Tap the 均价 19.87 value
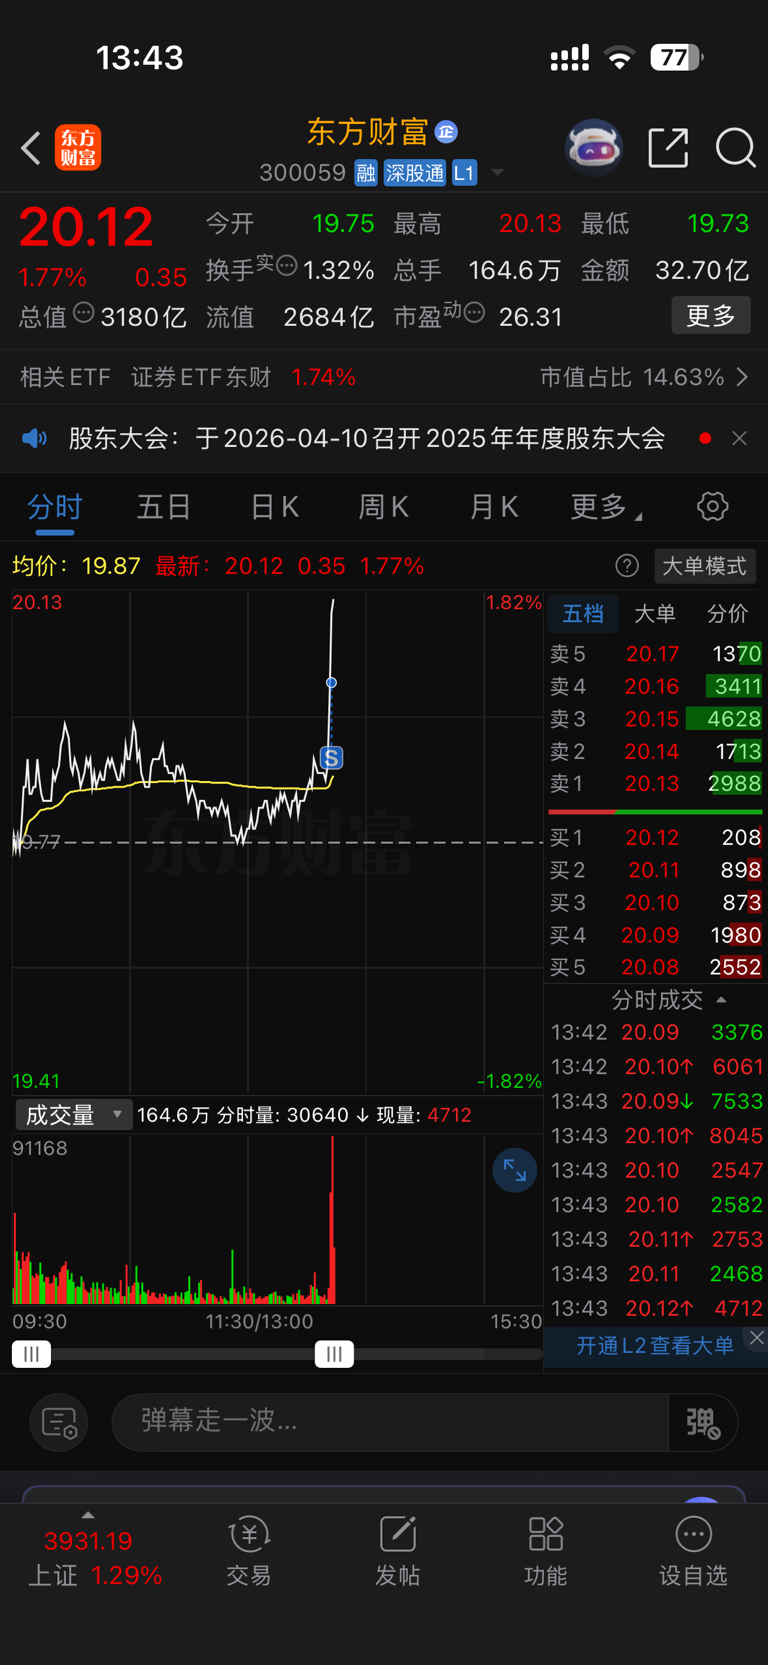This screenshot has height=1665, width=769. [x=111, y=566]
